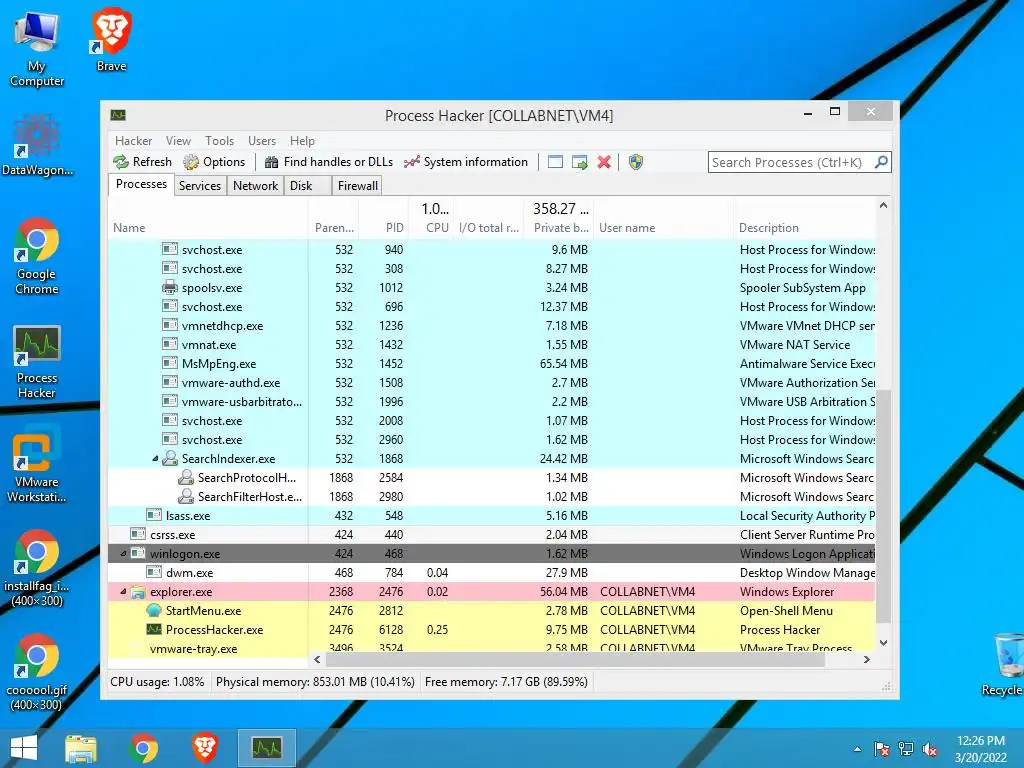Image resolution: width=1024 pixels, height=768 pixels.
Task: Click the Physical memory status text
Action: [315, 682]
